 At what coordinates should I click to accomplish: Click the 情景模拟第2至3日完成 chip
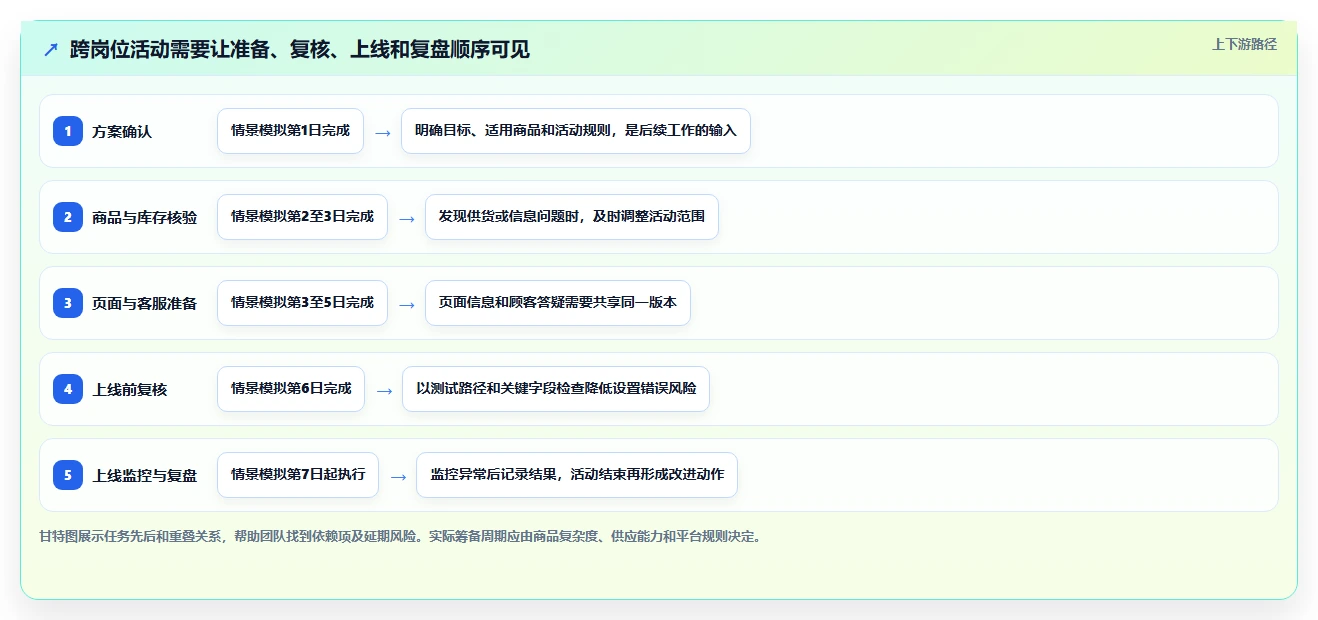302,217
